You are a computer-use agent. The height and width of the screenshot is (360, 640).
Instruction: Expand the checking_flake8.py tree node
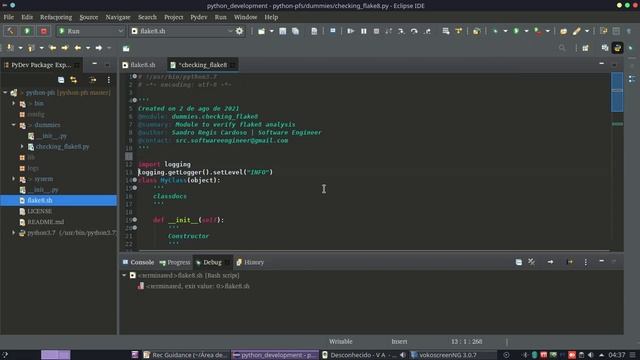[x=22, y=146]
